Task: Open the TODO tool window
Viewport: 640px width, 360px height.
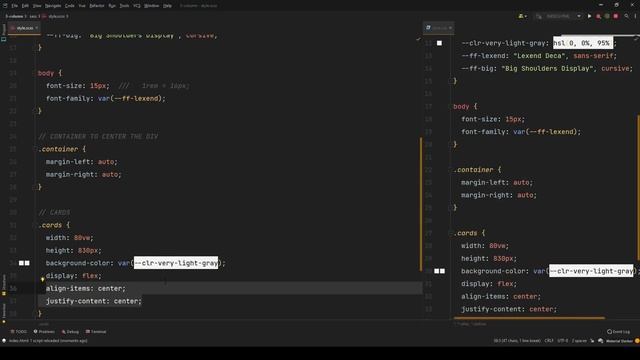Action: (x=19, y=331)
